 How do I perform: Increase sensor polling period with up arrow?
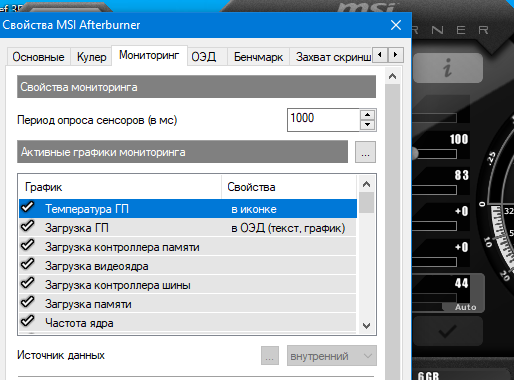[368, 115]
